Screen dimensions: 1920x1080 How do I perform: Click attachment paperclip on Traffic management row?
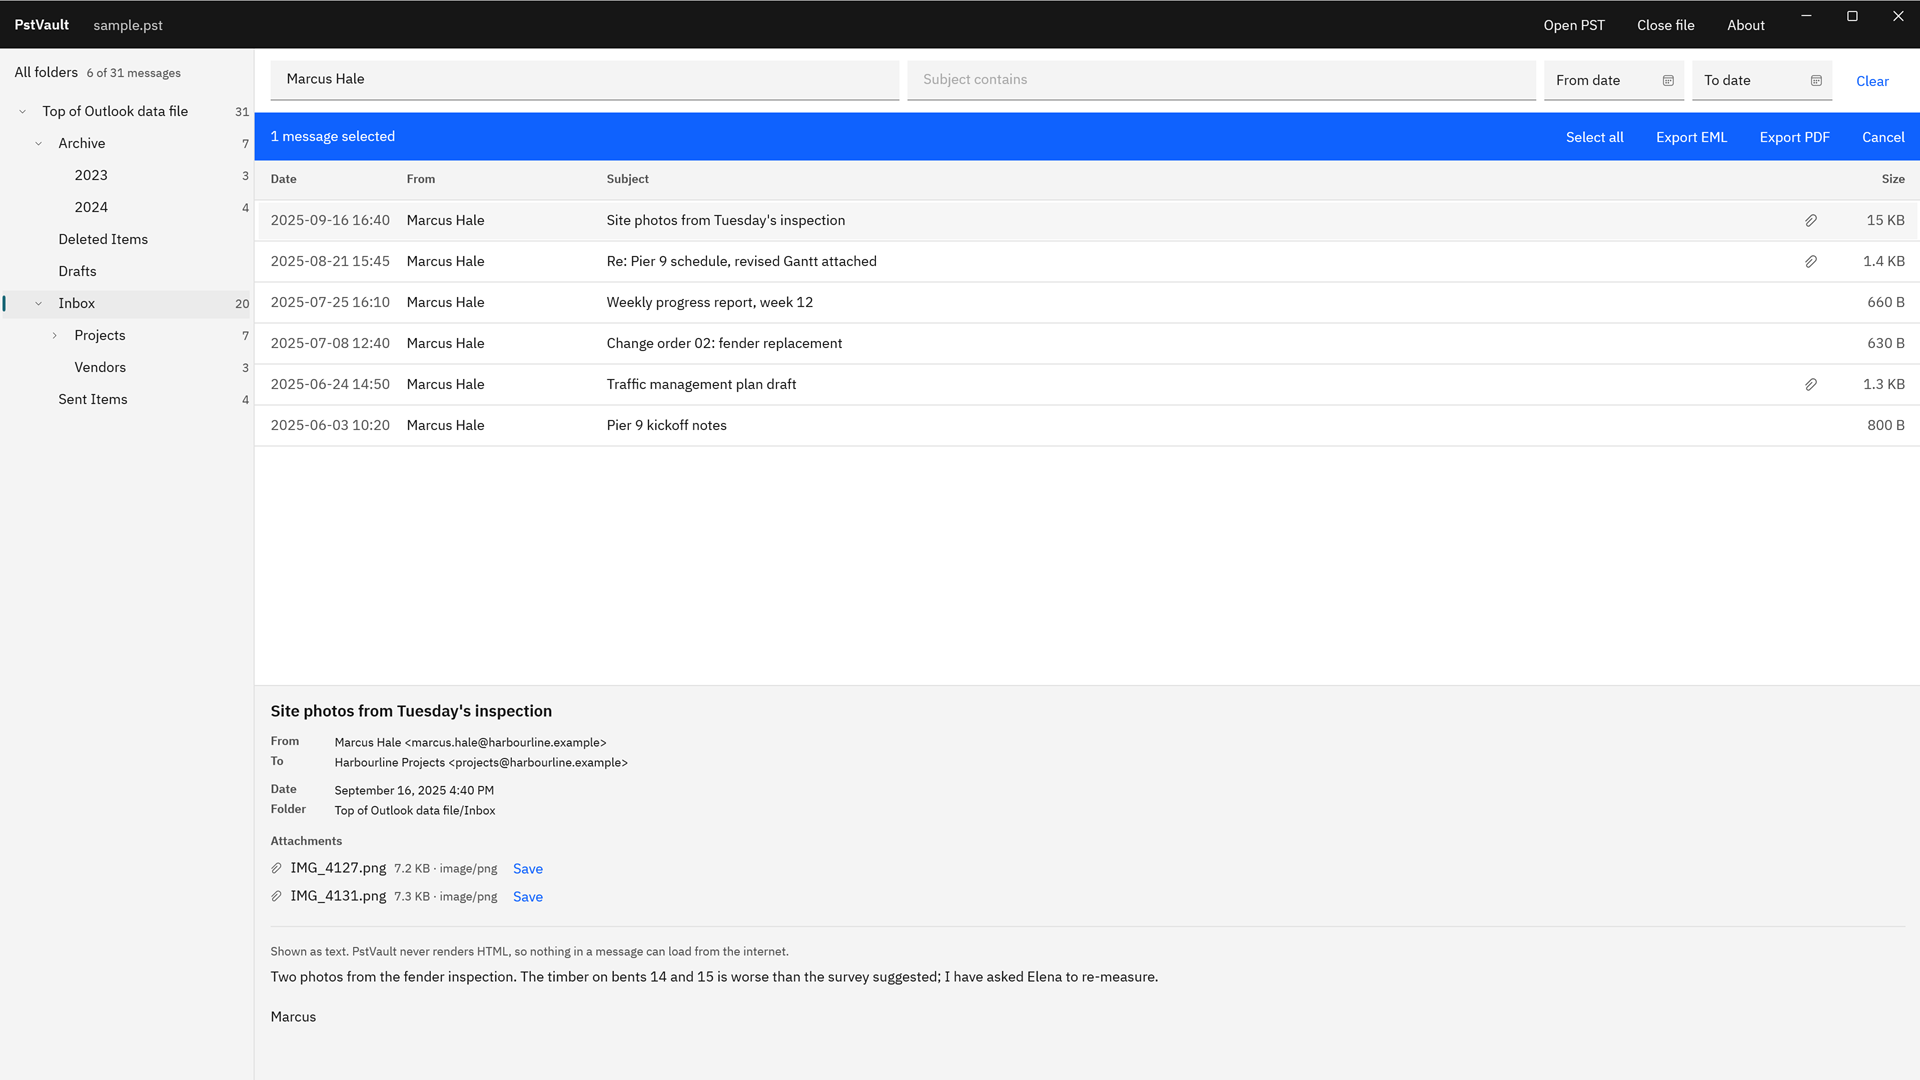pyautogui.click(x=1811, y=385)
